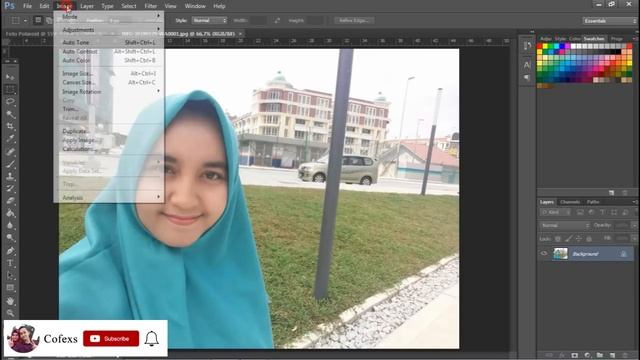Select the Rectangular Marquee tool
Viewport: 640px width, 360px height.
10,89
